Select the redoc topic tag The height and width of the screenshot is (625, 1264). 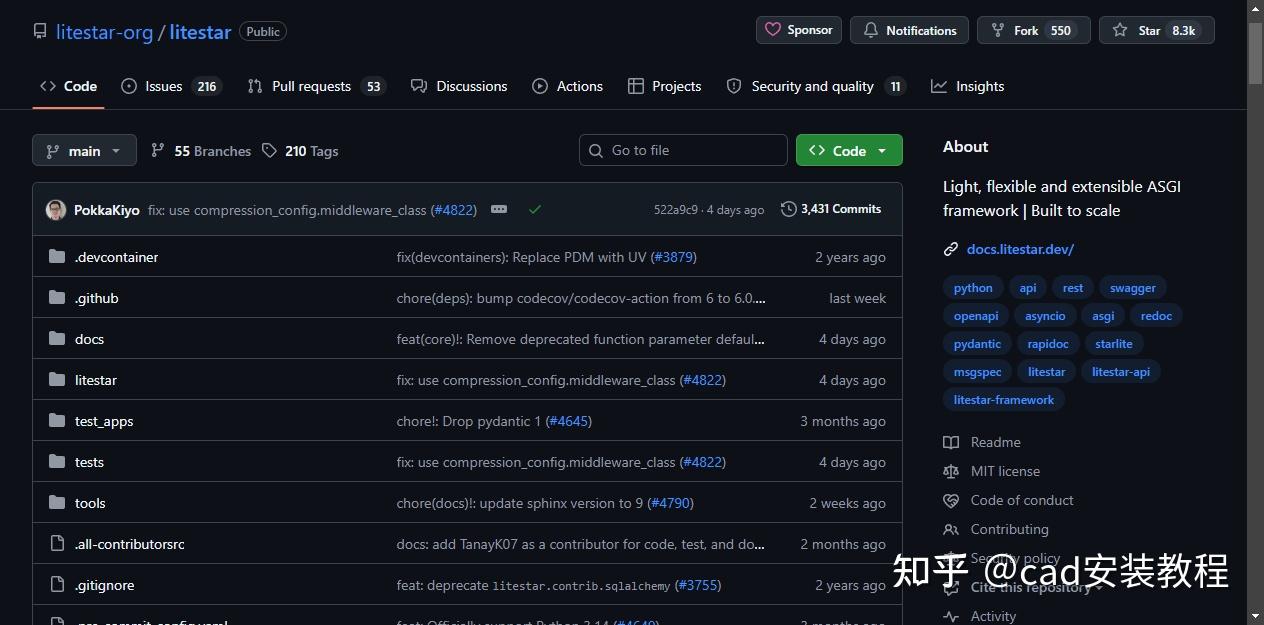(x=1156, y=316)
